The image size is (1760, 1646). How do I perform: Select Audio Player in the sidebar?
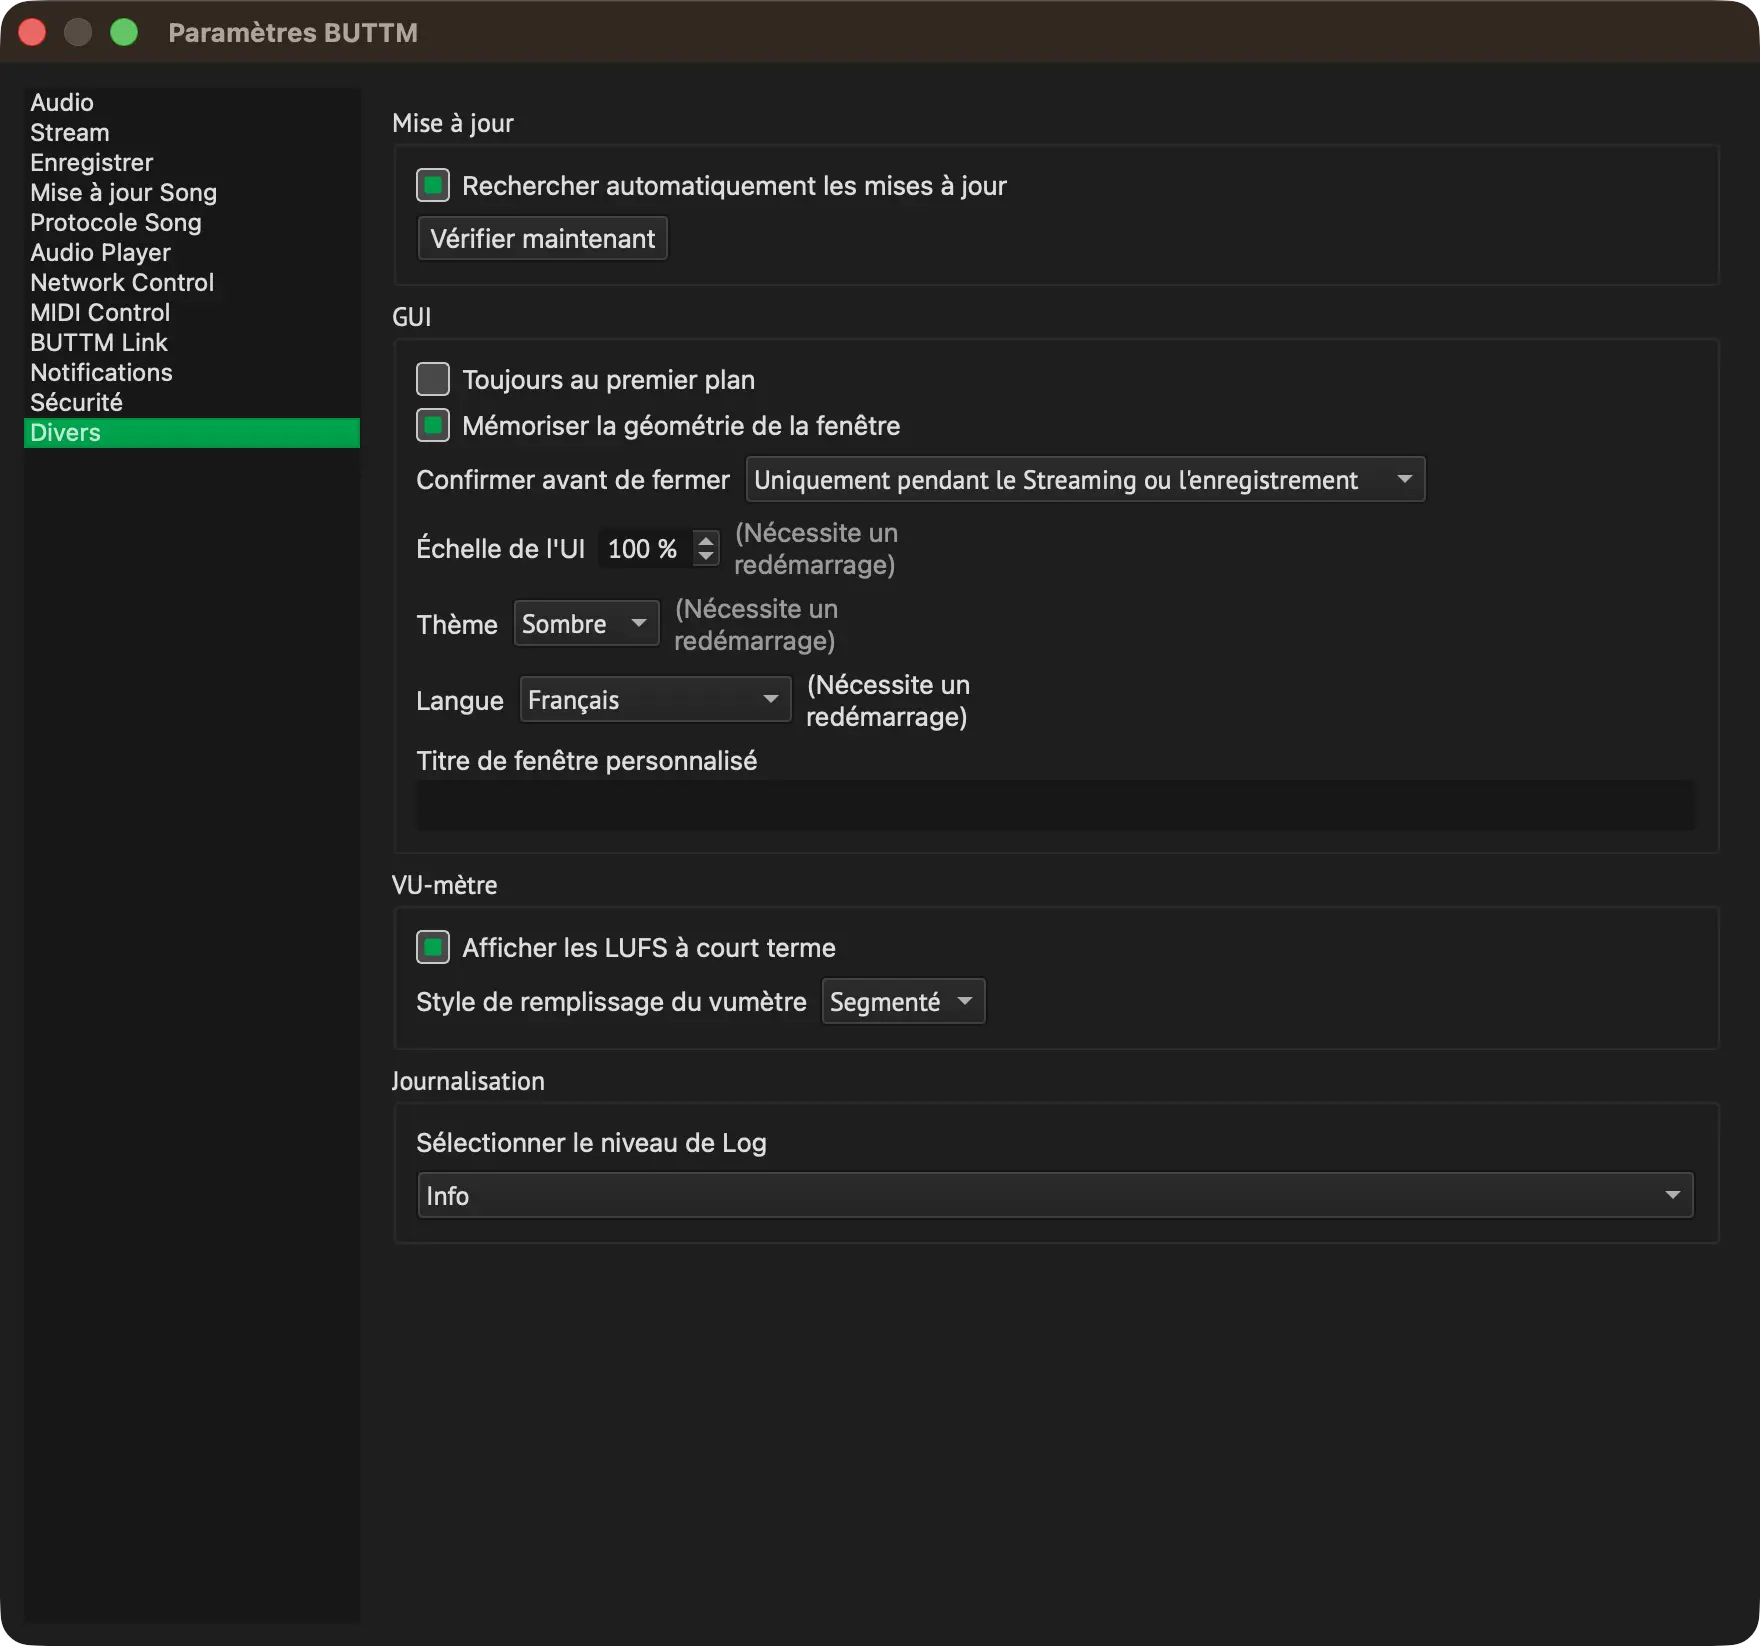(192, 252)
